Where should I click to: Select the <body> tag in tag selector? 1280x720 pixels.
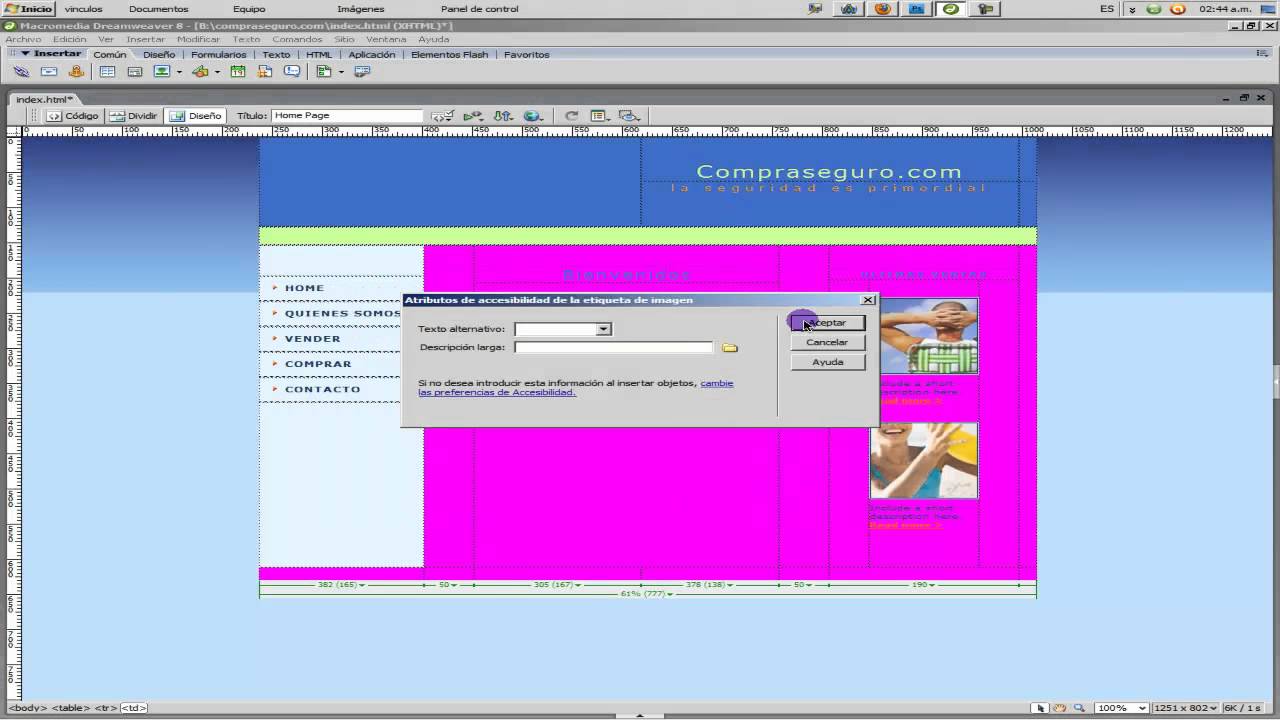coord(27,708)
